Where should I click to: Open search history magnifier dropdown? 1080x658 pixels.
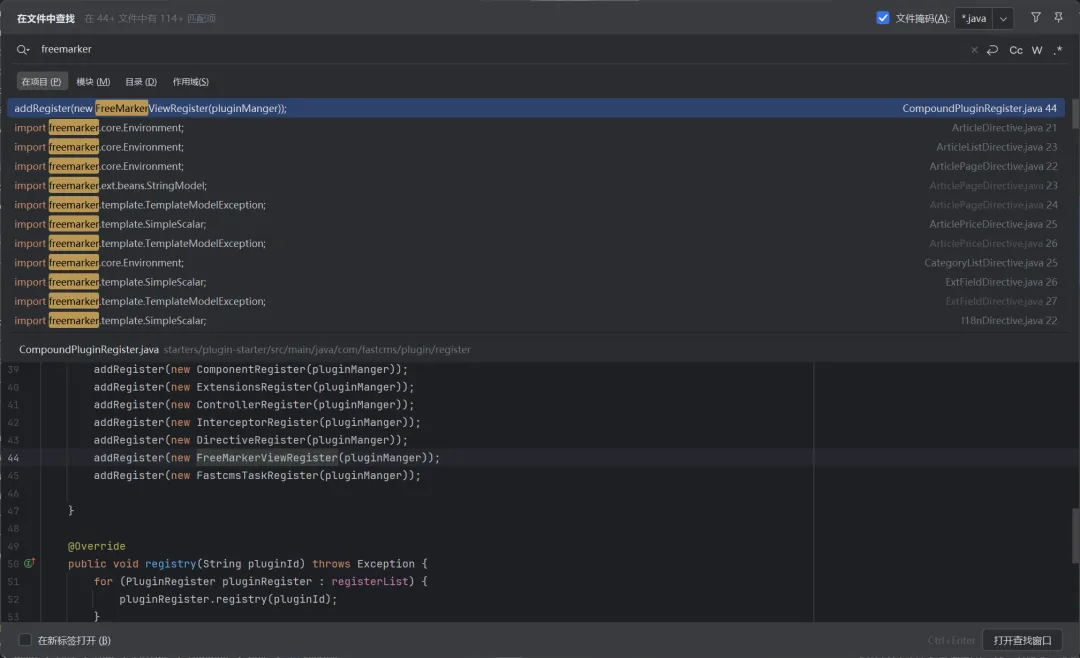(23, 50)
